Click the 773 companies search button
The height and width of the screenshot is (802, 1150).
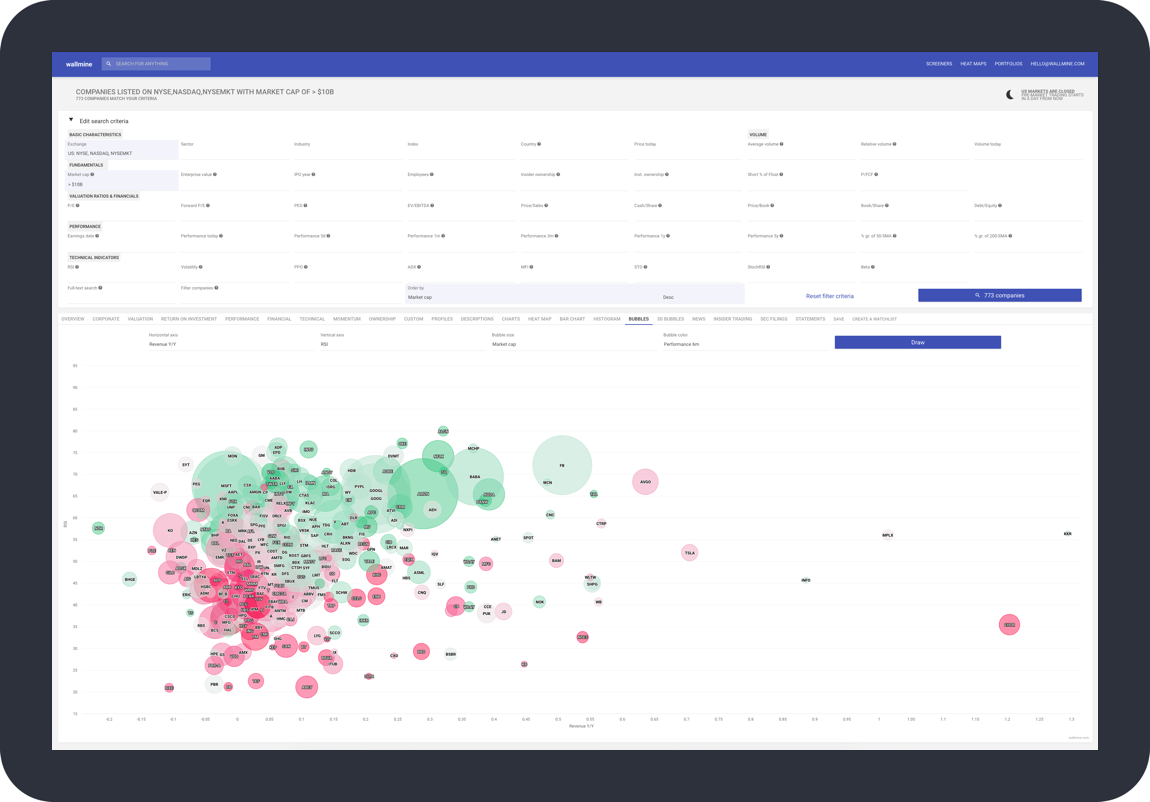(x=1000, y=295)
